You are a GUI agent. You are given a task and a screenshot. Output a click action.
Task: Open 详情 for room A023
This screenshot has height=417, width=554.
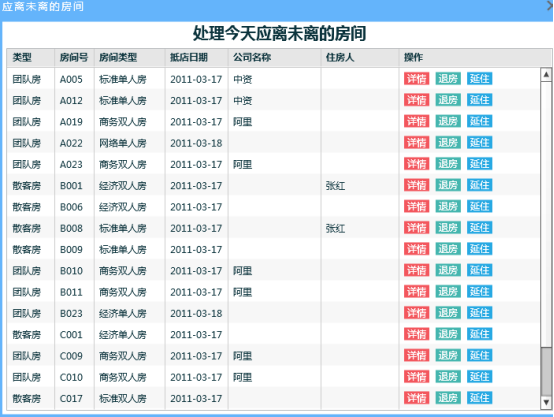pos(417,164)
